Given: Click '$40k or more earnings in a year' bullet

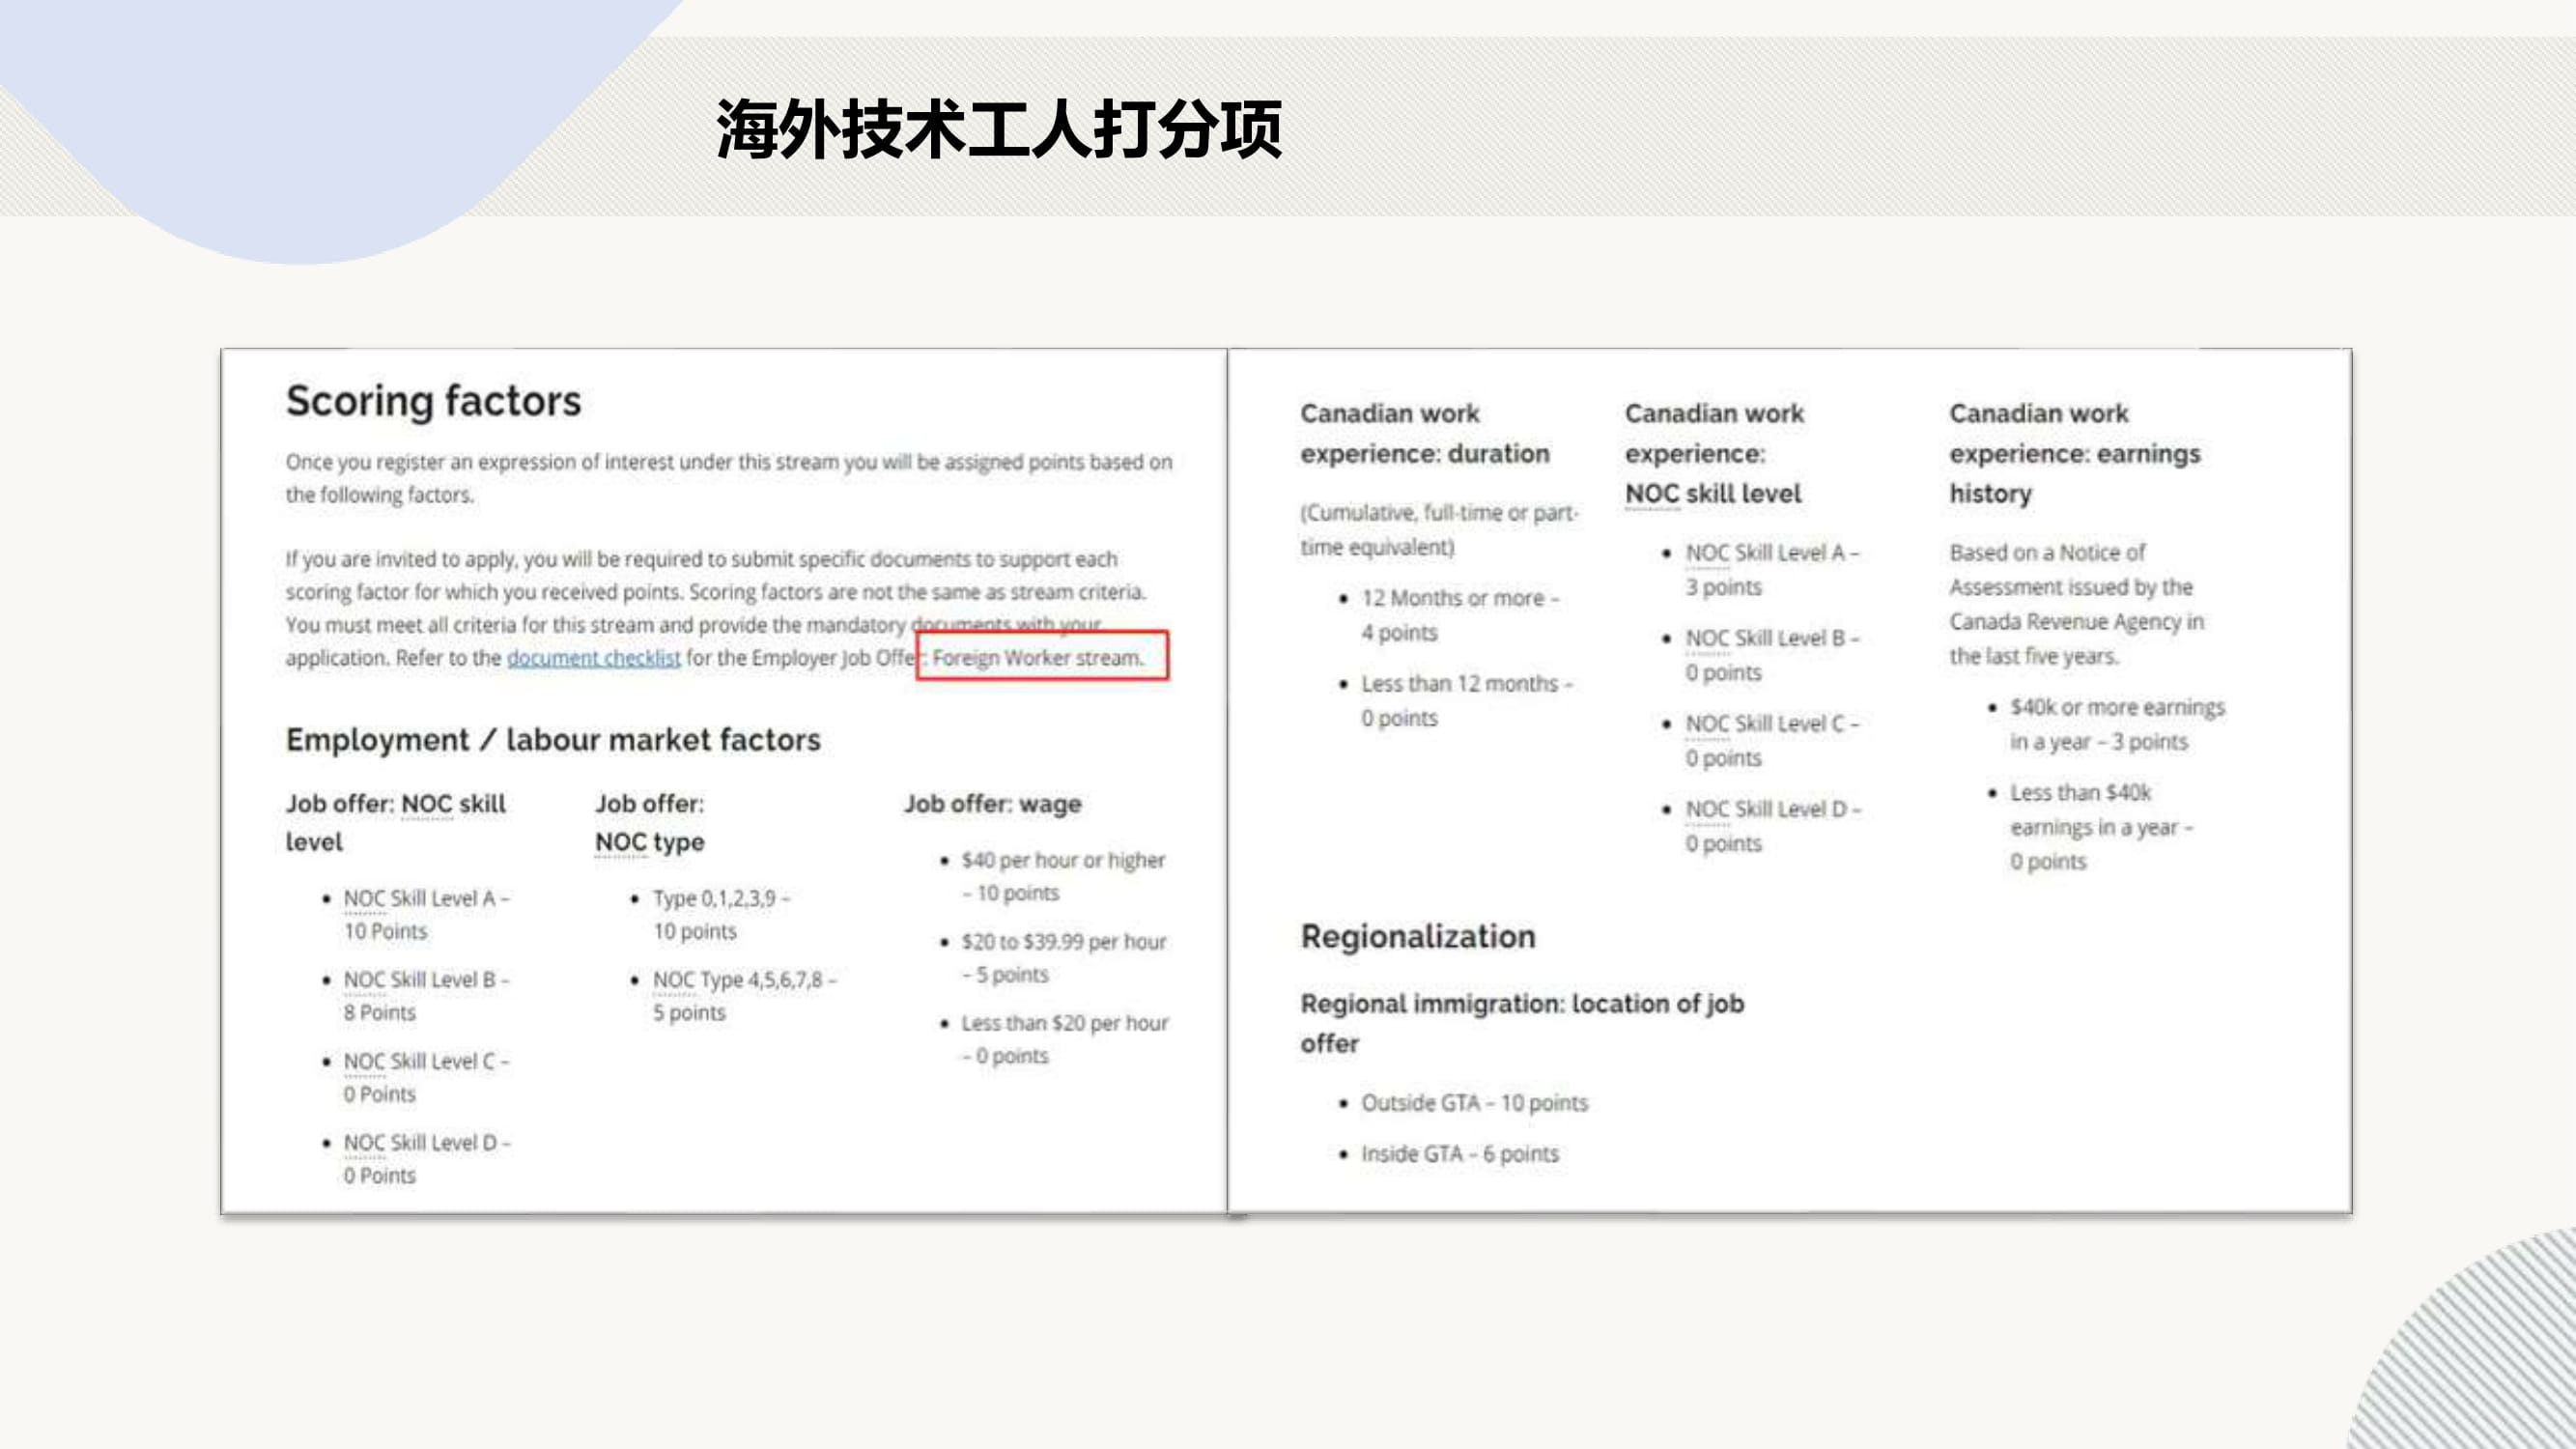Looking at the screenshot, I should point(2118,724).
